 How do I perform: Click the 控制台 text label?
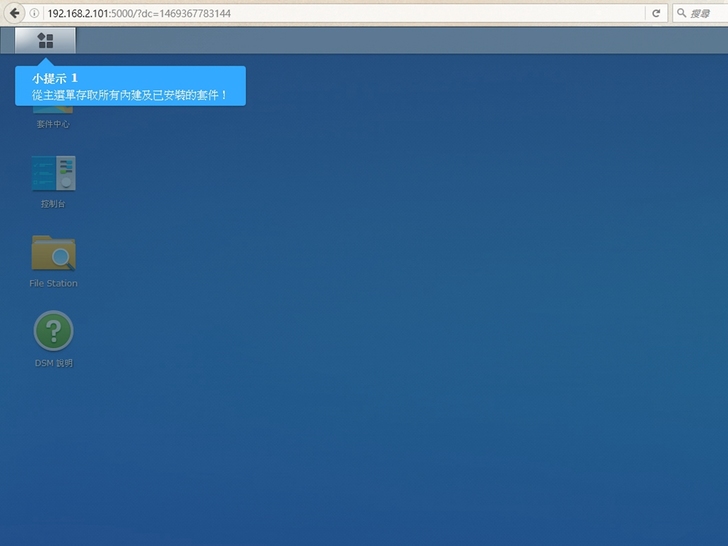pos(53,204)
